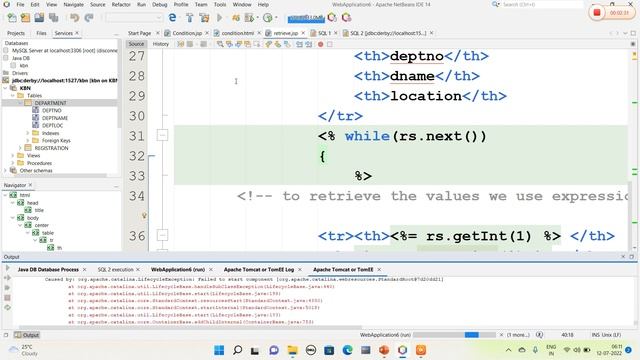
Task: Click the Search input field at top right
Action: (x=542, y=4)
